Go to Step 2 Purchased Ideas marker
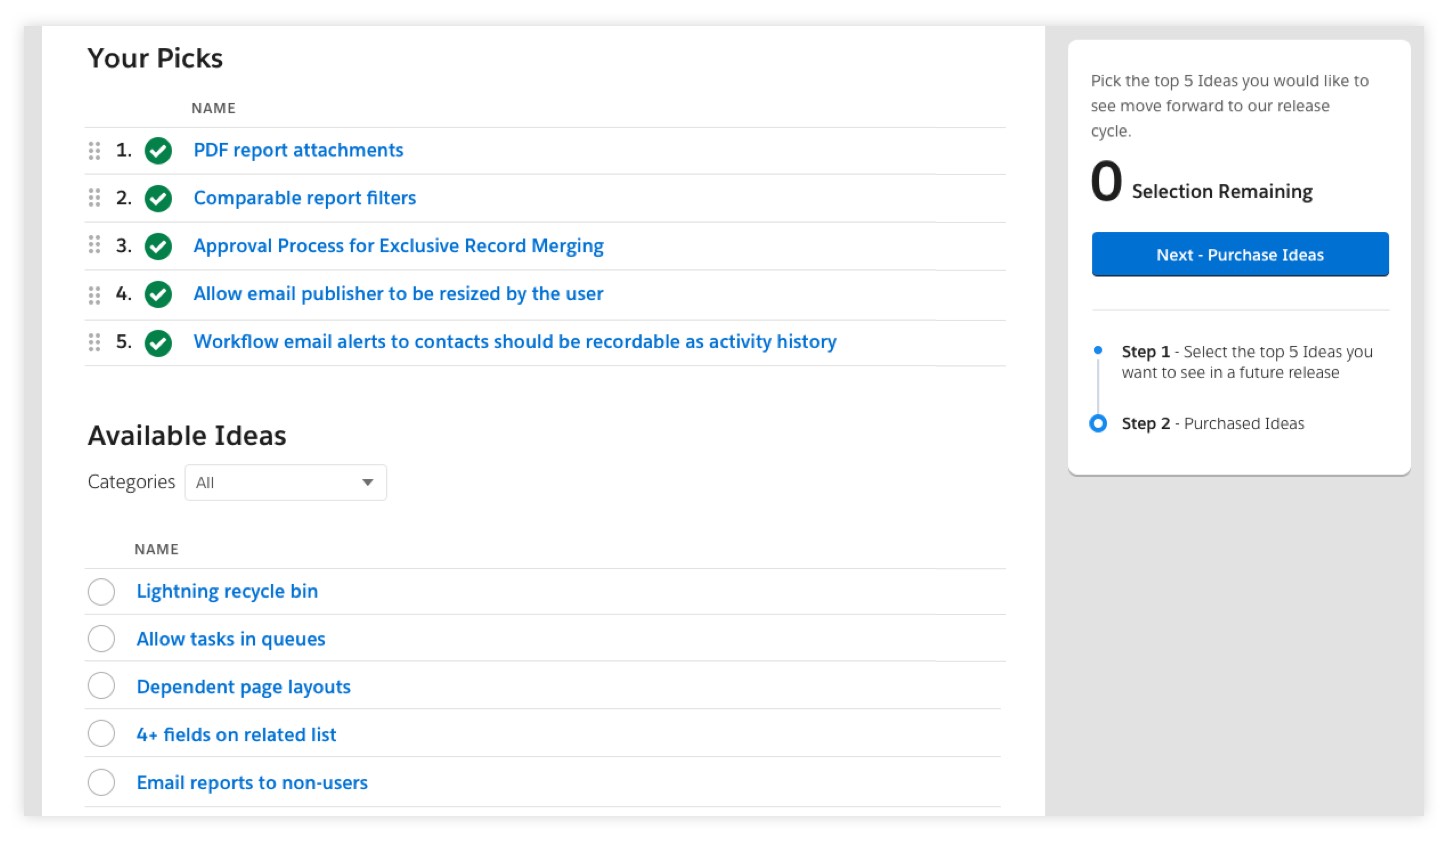The height and width of the screenshot is (842, 1450). click(x=1098, y=423)
